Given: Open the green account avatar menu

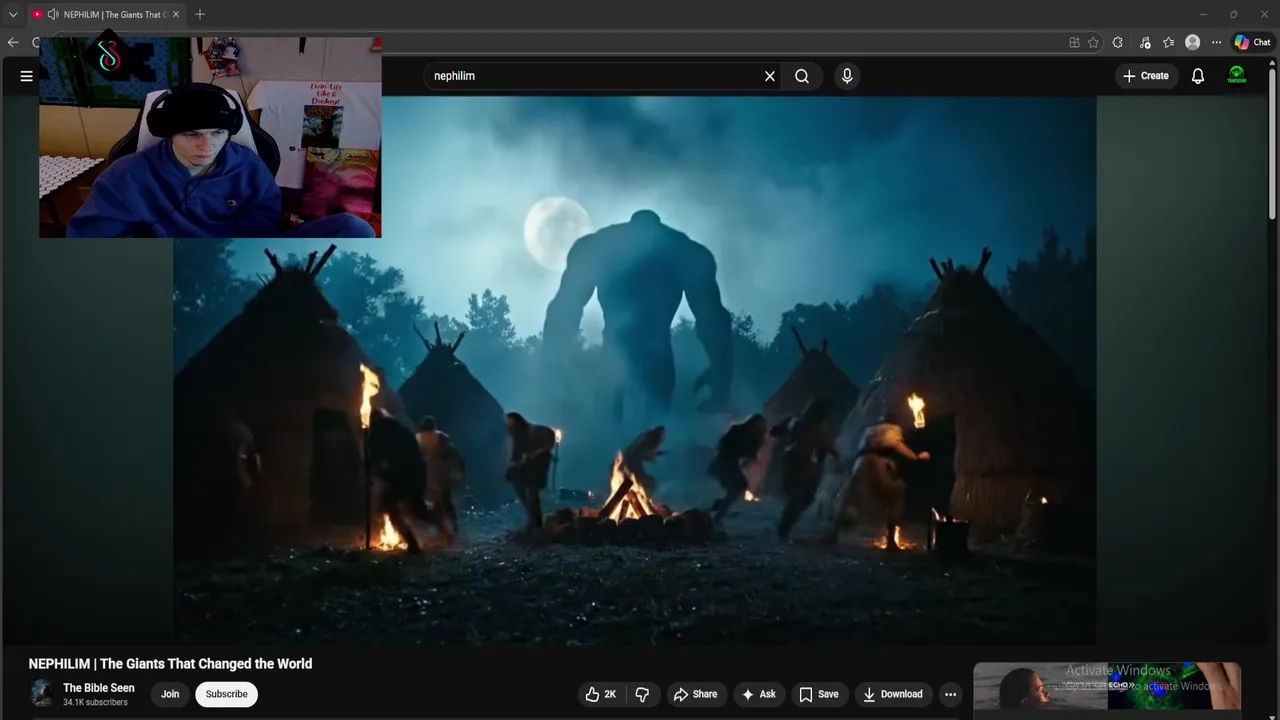Looking at the screenshot, I should (x=1237, y=76).
